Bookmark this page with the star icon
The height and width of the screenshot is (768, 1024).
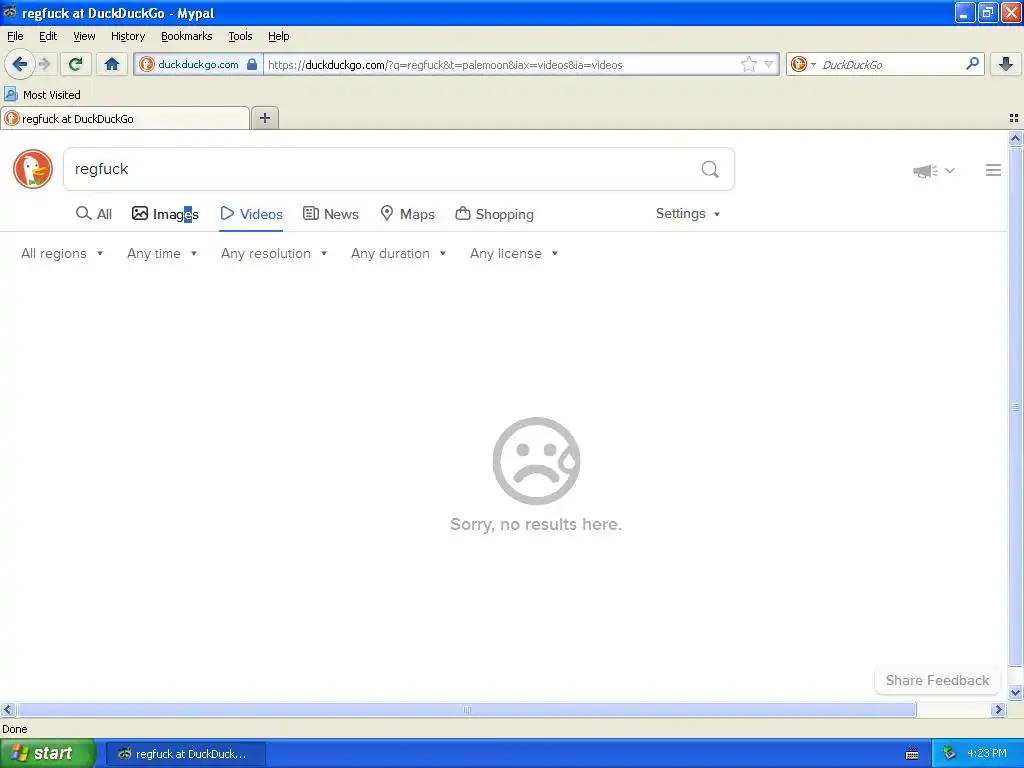pos(748,64)
